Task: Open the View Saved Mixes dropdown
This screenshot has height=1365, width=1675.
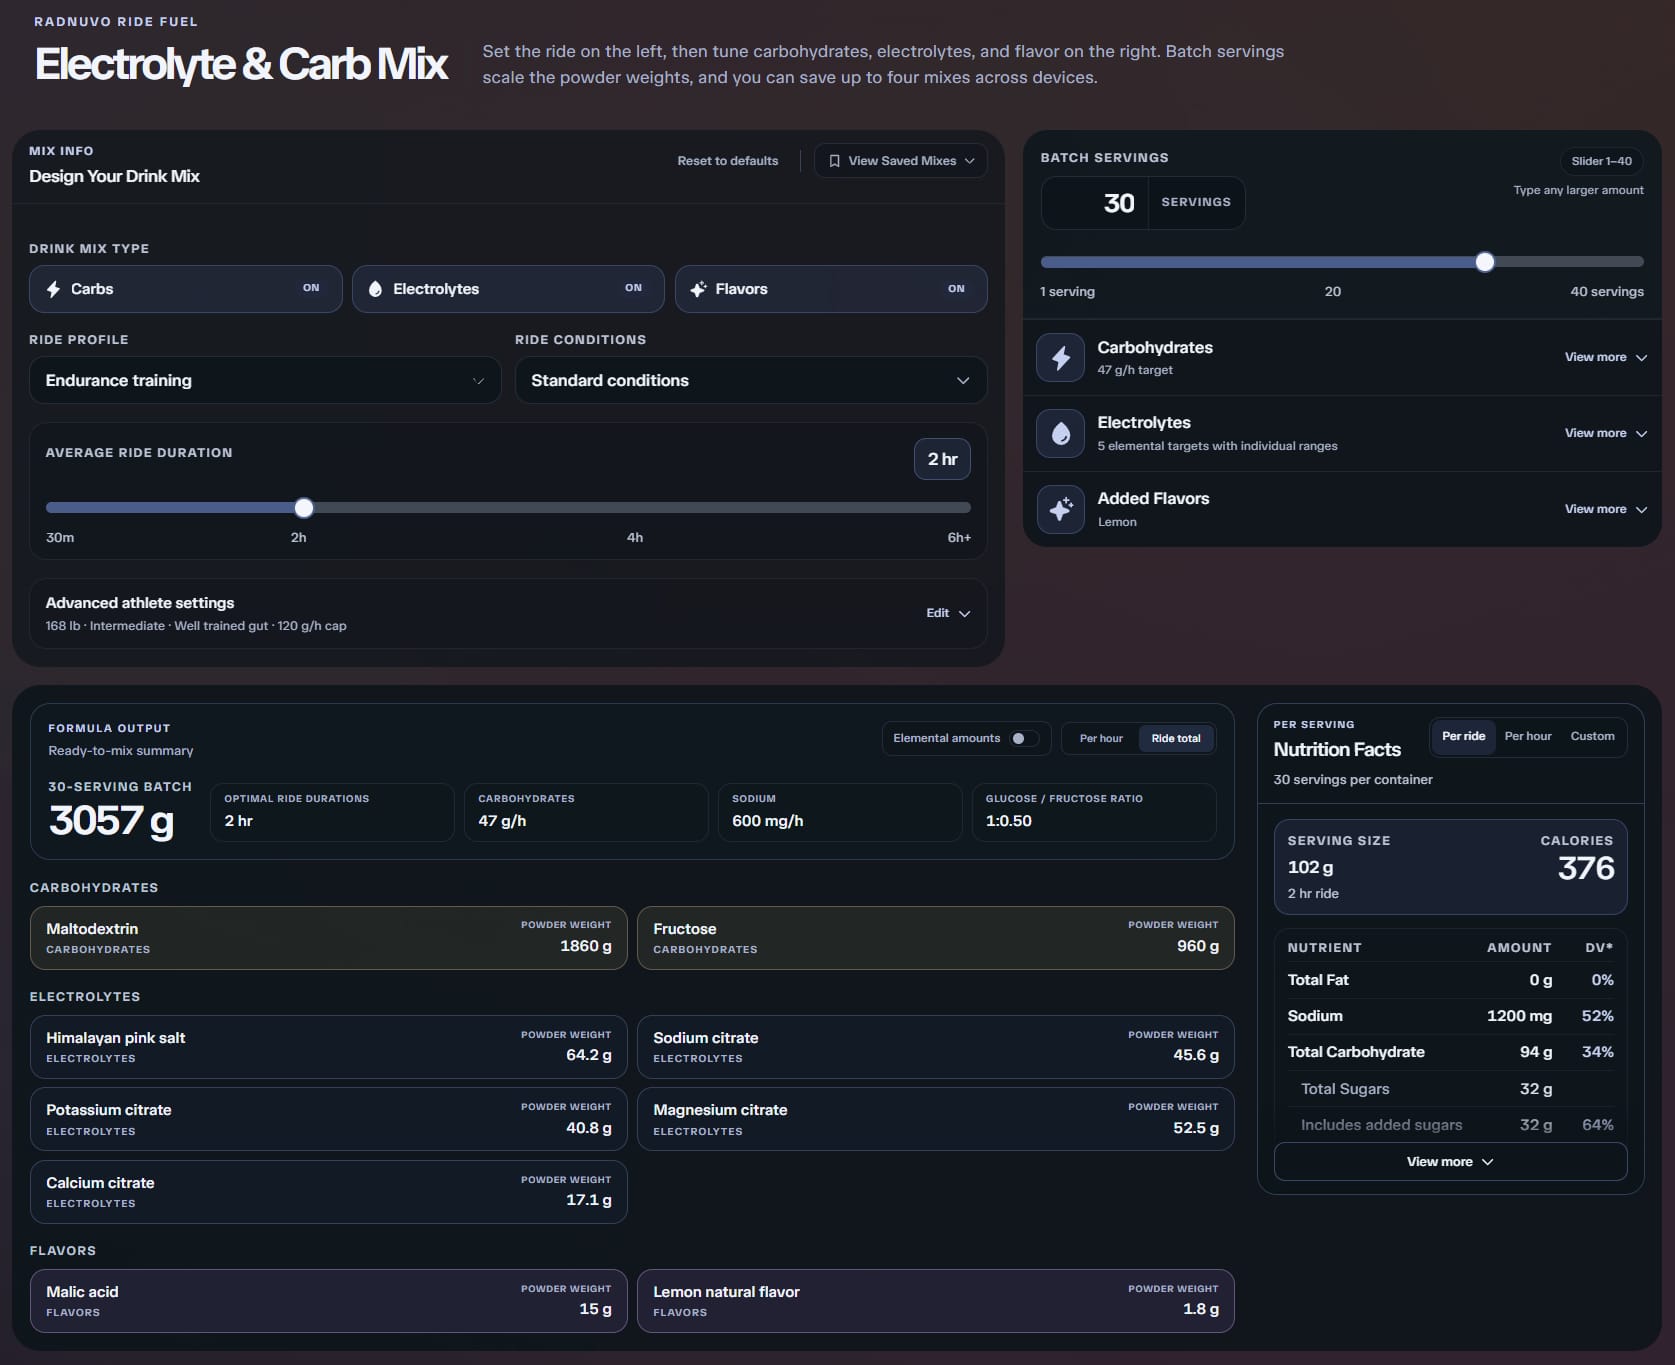Action: (x=901, y=161)
